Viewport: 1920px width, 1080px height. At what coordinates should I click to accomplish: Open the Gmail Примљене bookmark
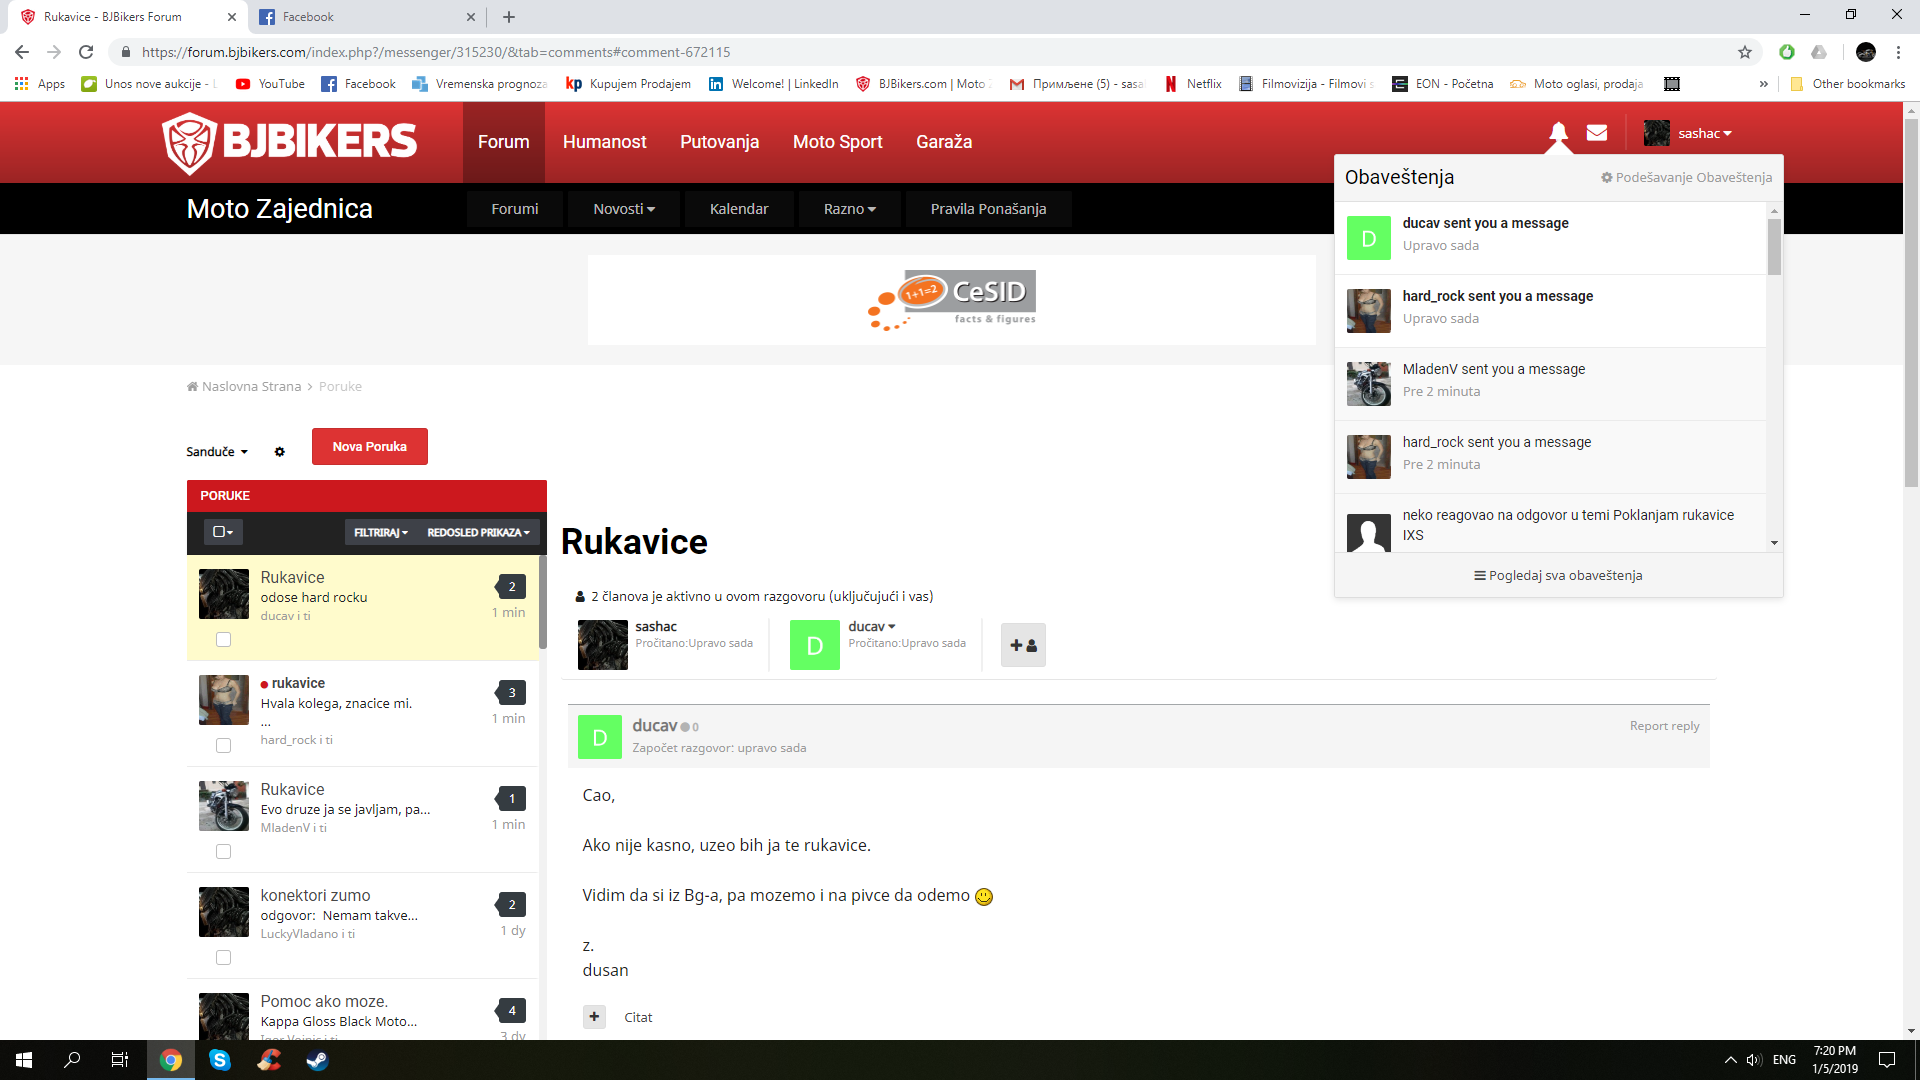point(1076,84)
